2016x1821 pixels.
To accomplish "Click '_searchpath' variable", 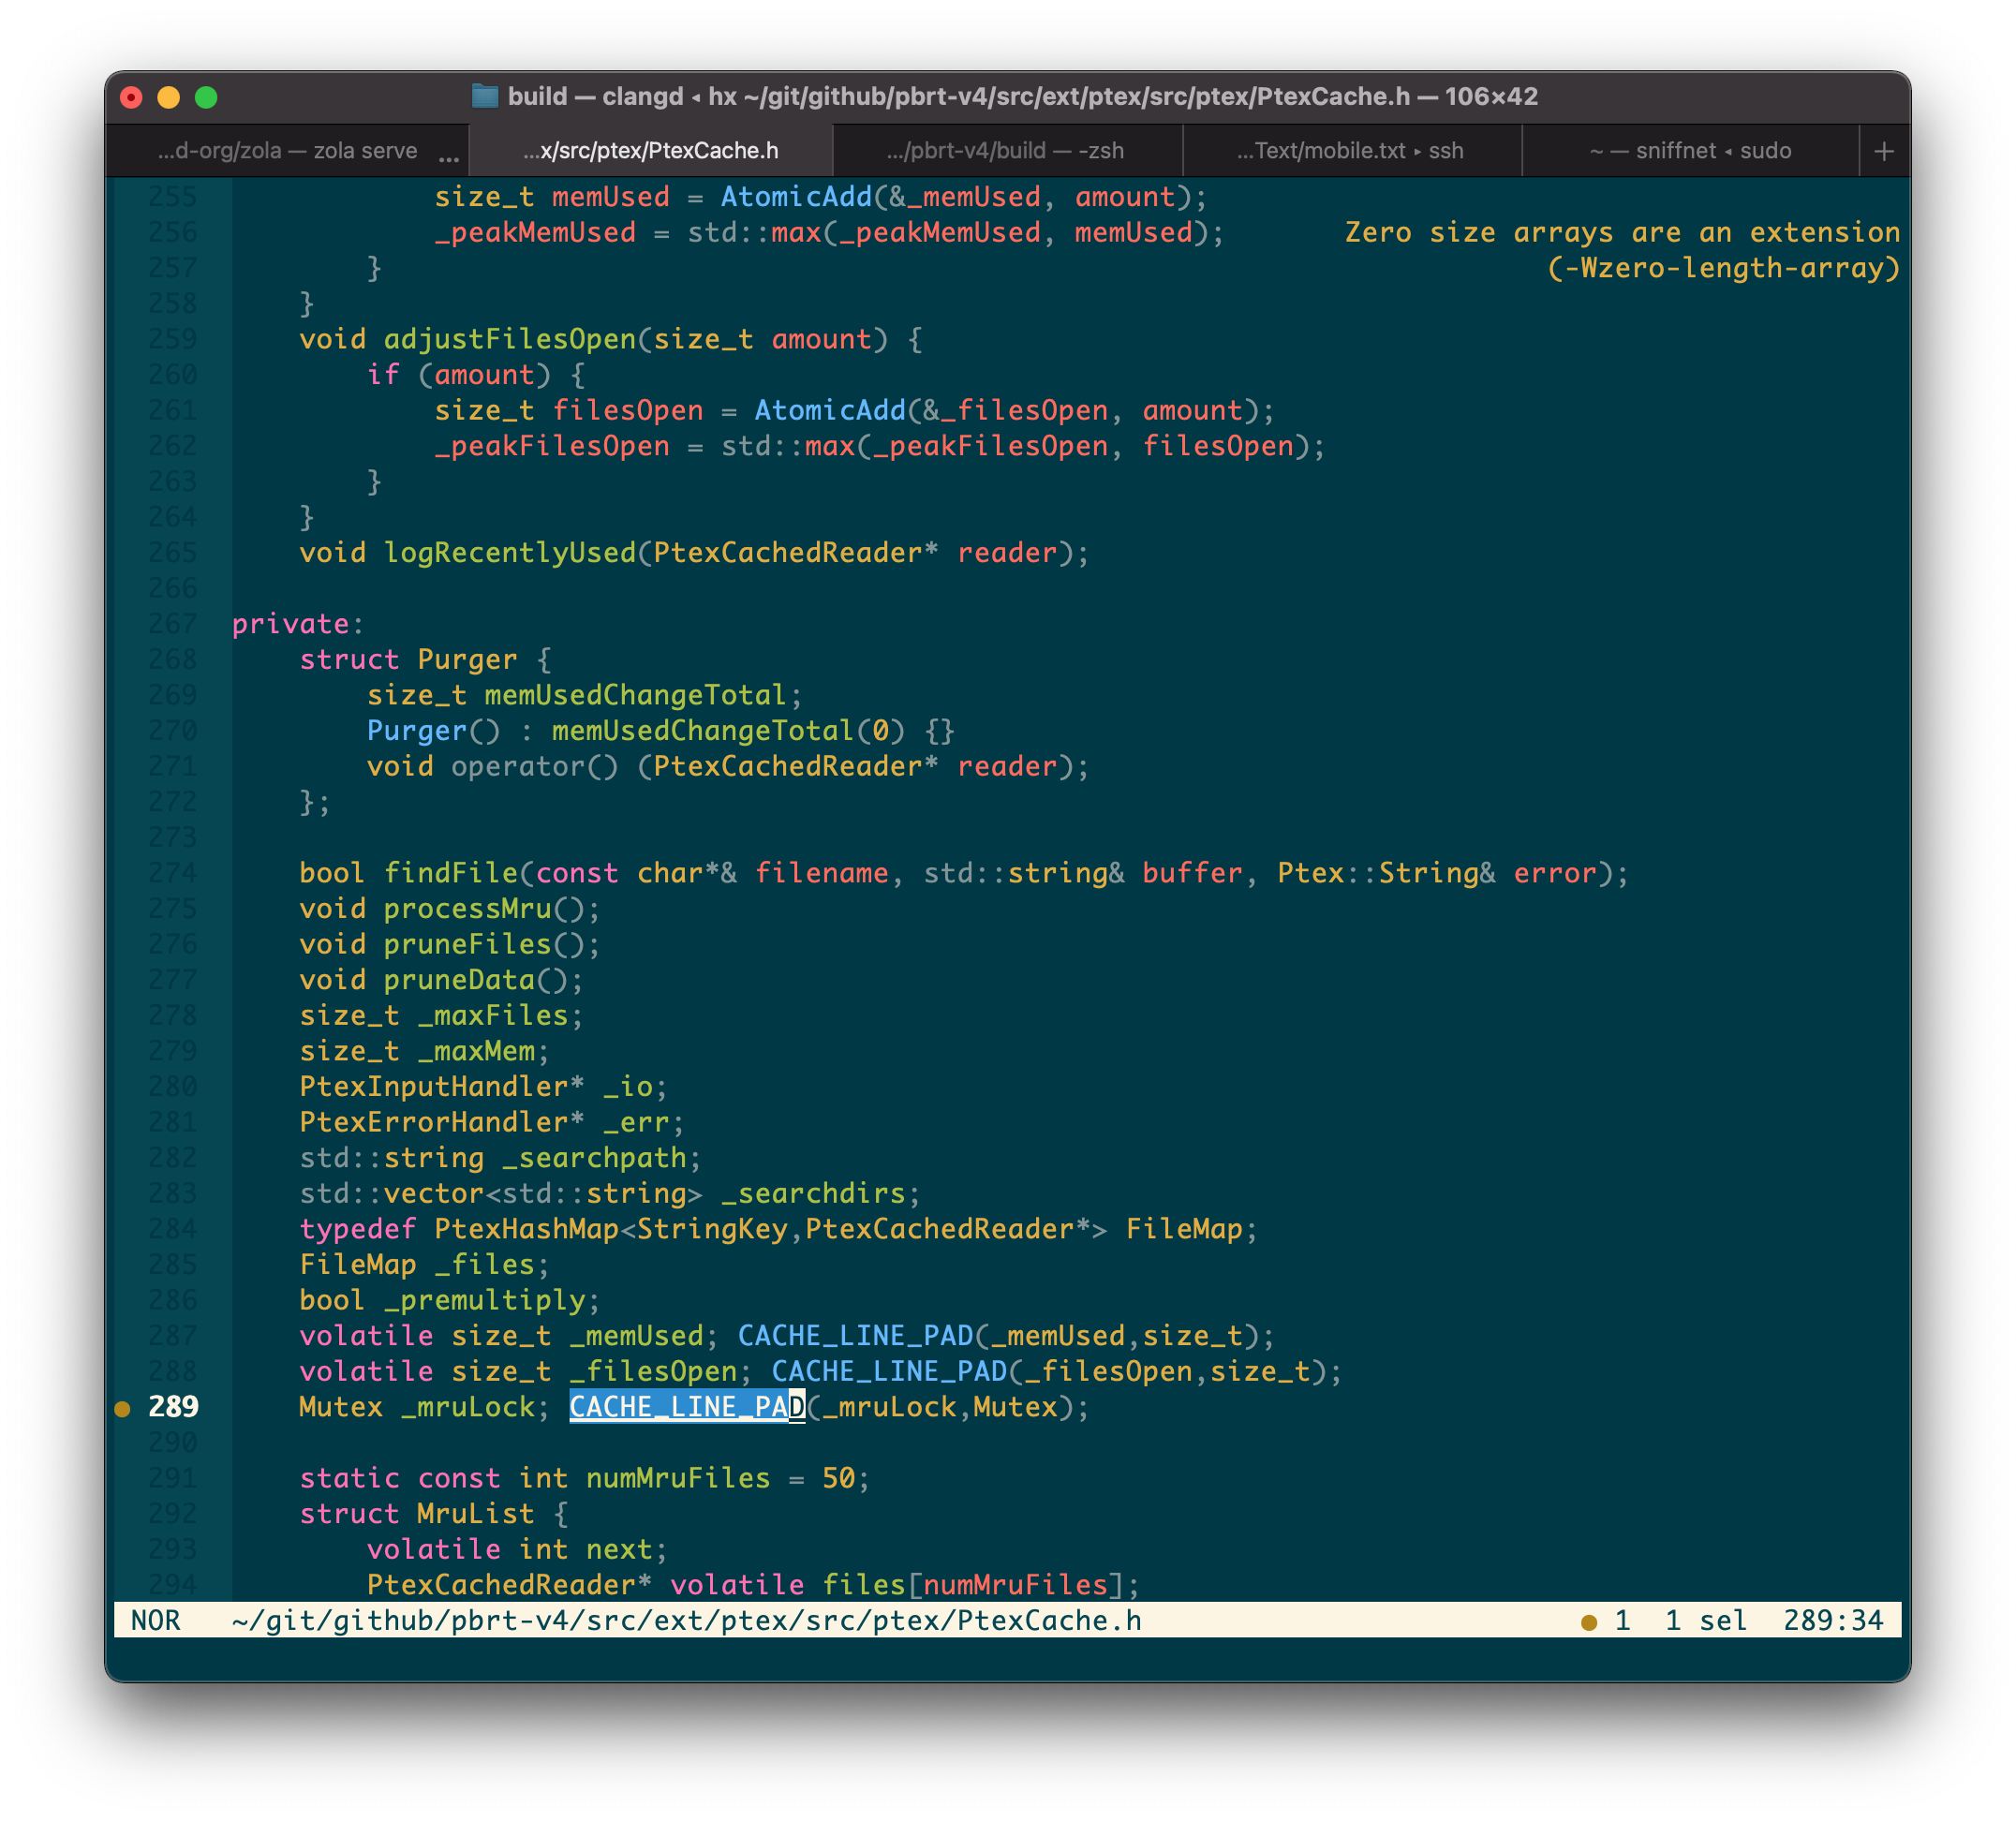I will (594, 1158).
